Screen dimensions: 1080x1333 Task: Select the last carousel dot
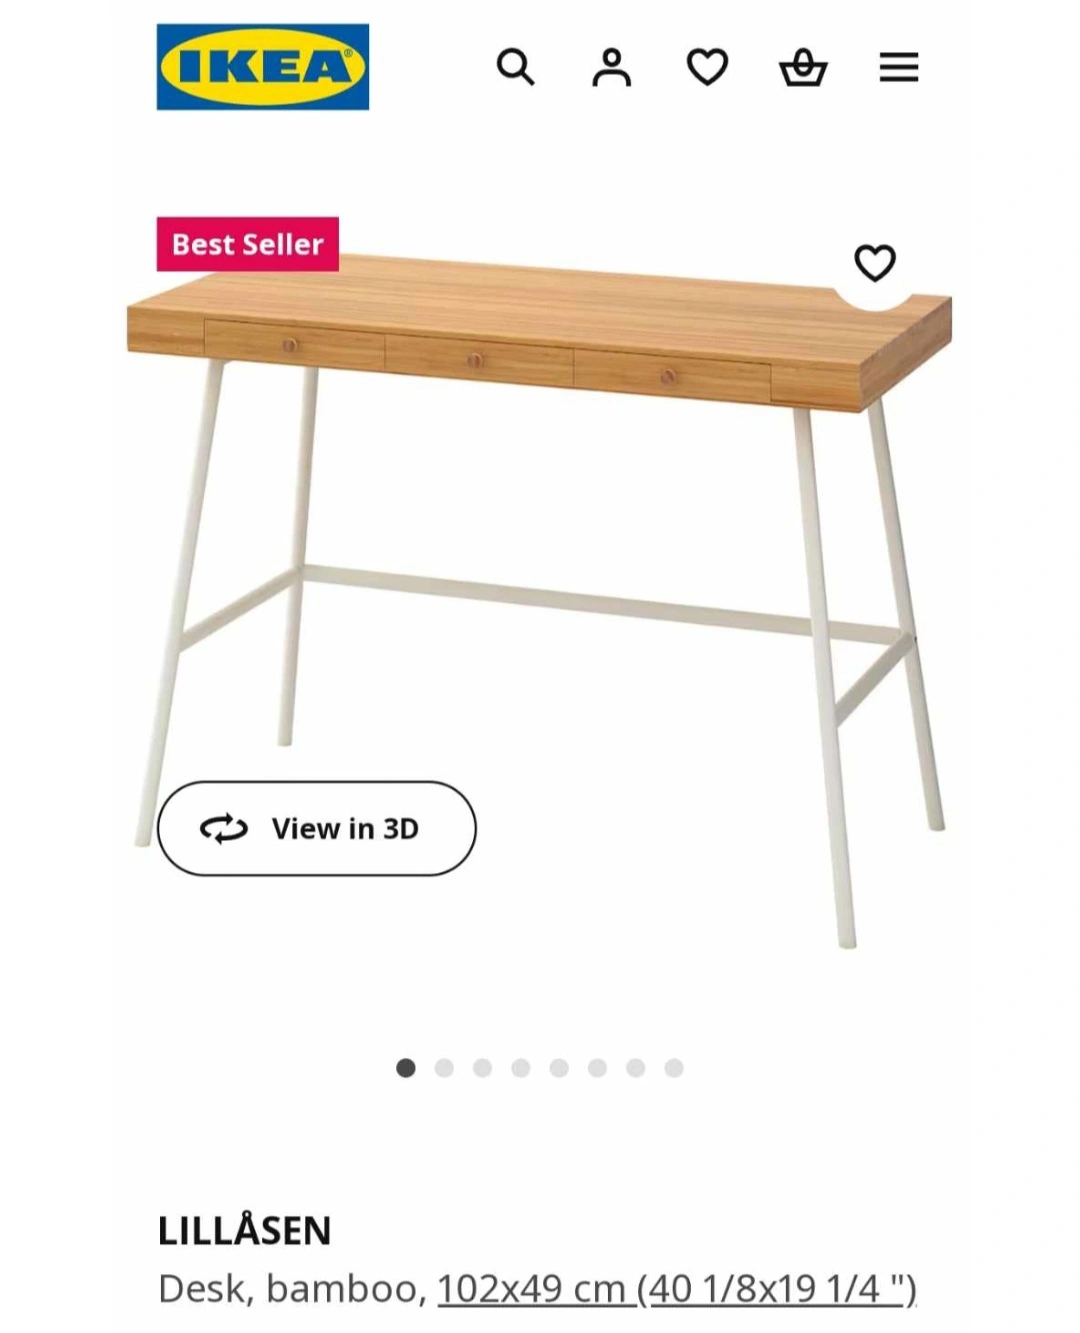click(674, 1068)
